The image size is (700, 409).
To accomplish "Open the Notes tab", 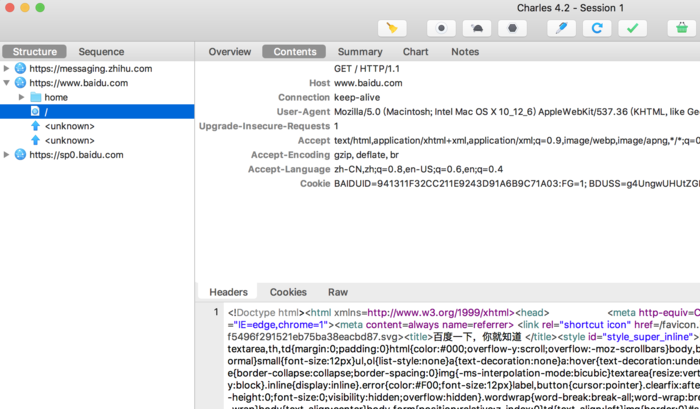I will coord(465,51).
